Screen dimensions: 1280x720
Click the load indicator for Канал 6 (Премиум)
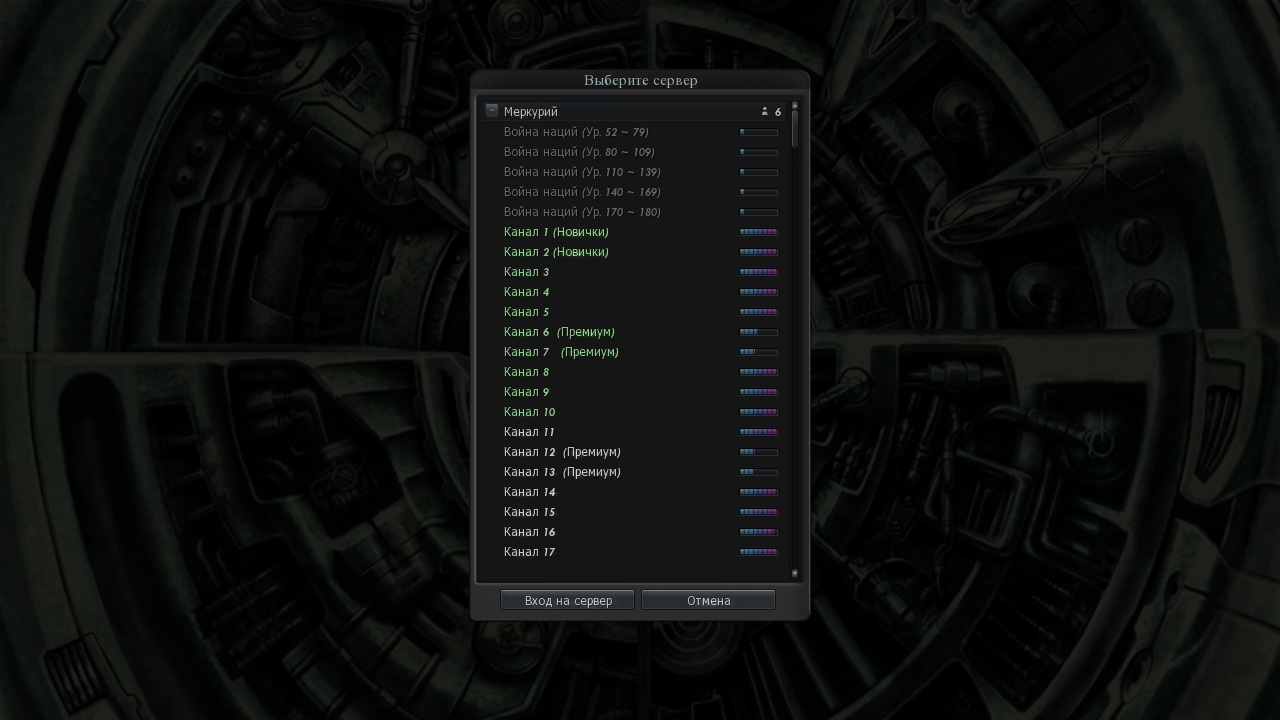coord(758,332)
